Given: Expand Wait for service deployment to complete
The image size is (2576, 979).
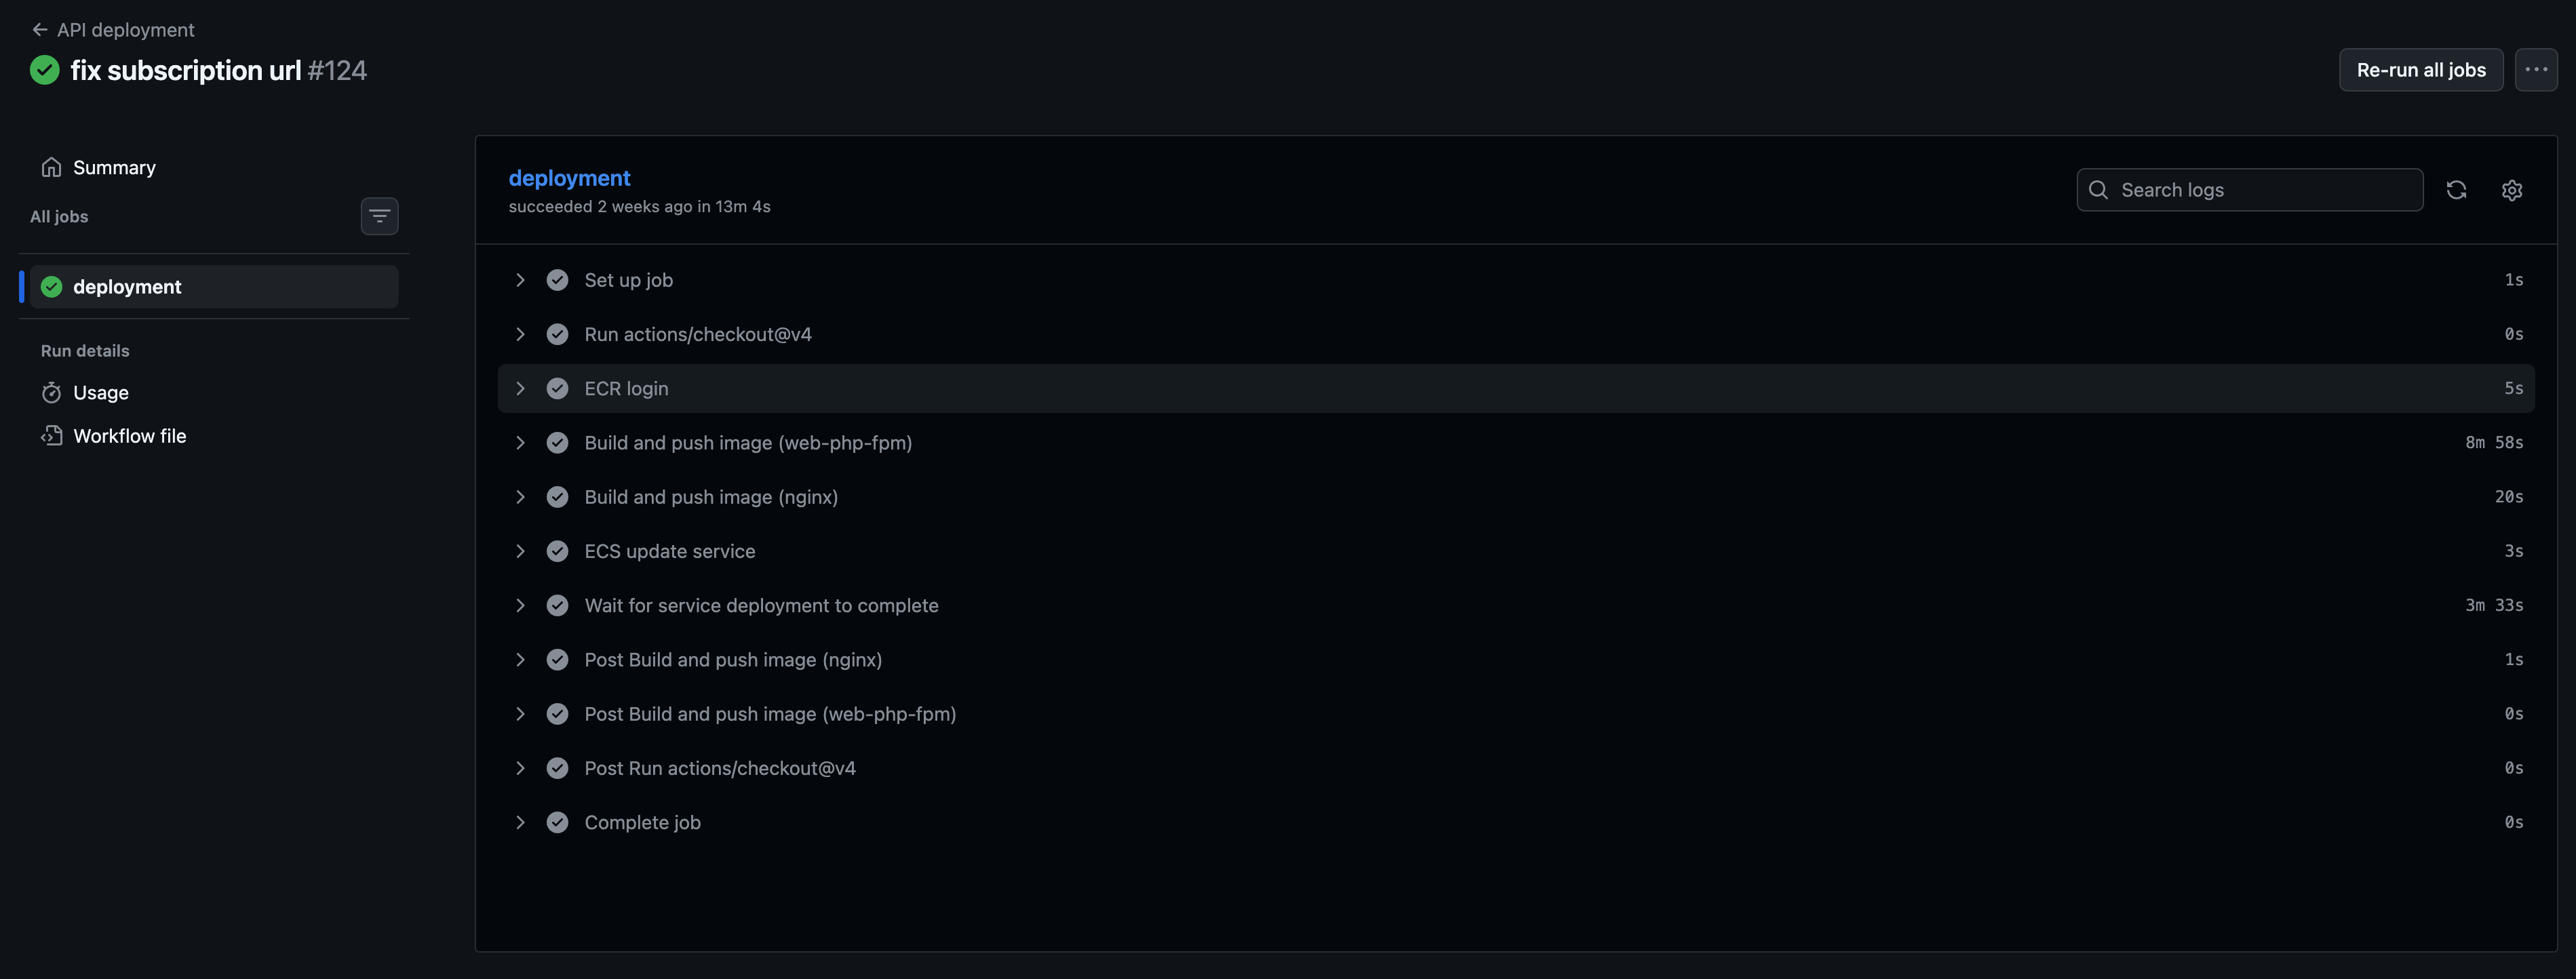Looking at the screenshot, I should [x=520, y=605].
